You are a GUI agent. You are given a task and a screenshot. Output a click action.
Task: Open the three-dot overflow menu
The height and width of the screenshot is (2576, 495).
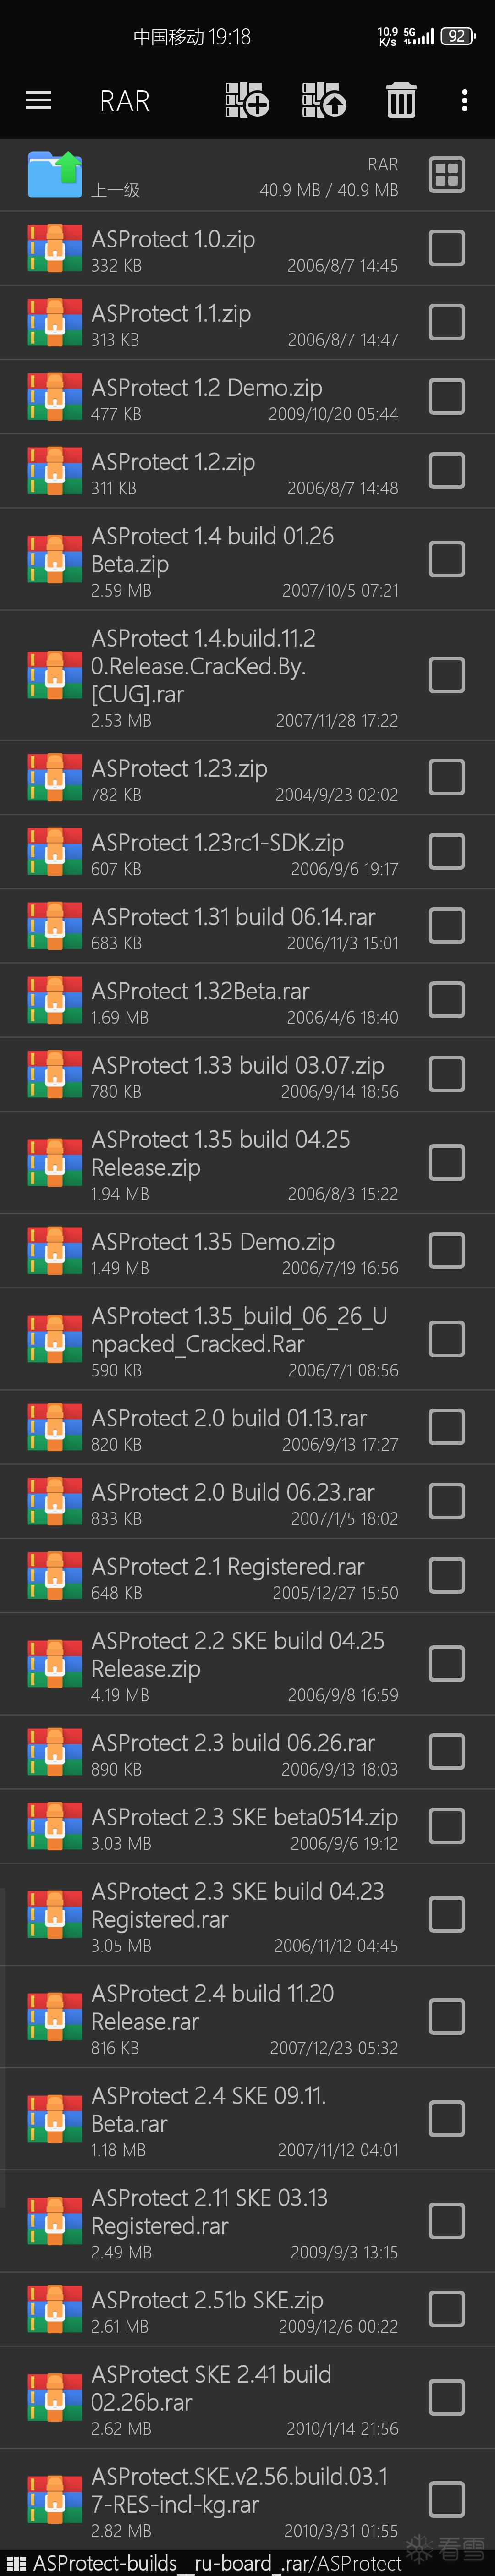tap(464, 100)
